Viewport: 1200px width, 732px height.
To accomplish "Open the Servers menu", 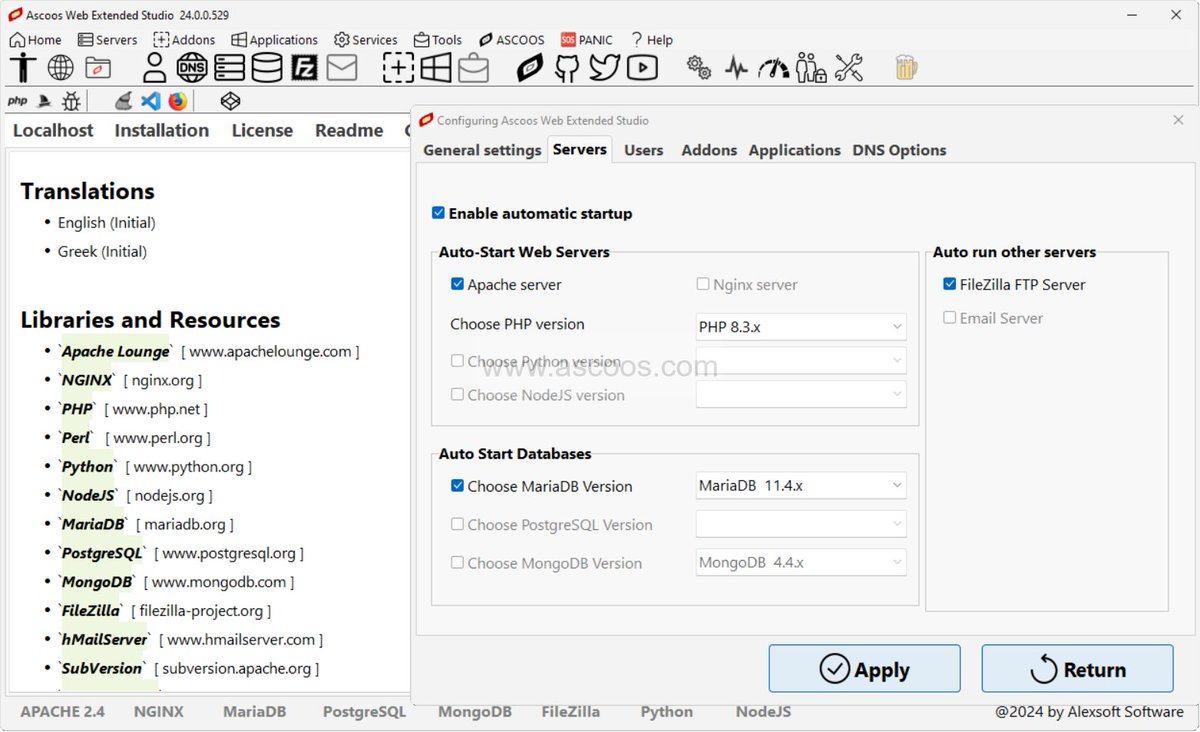I will tap(108, 40).
